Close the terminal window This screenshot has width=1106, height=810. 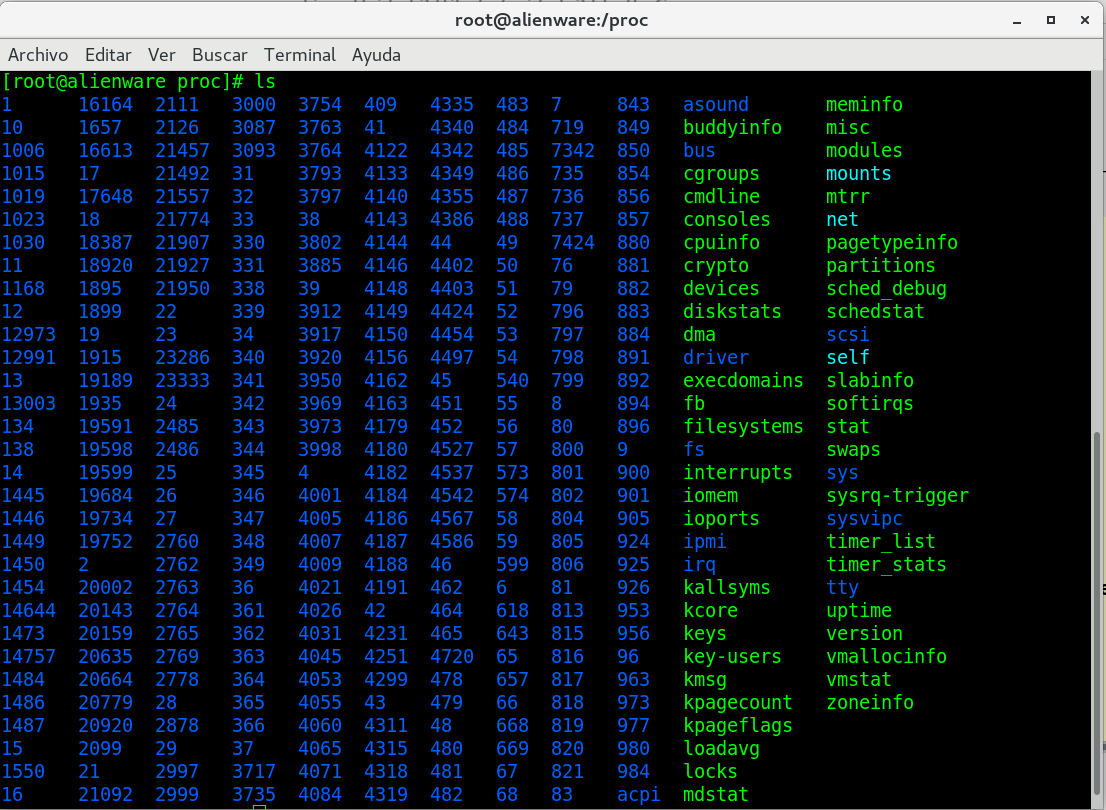click(x=1084, y=20)
